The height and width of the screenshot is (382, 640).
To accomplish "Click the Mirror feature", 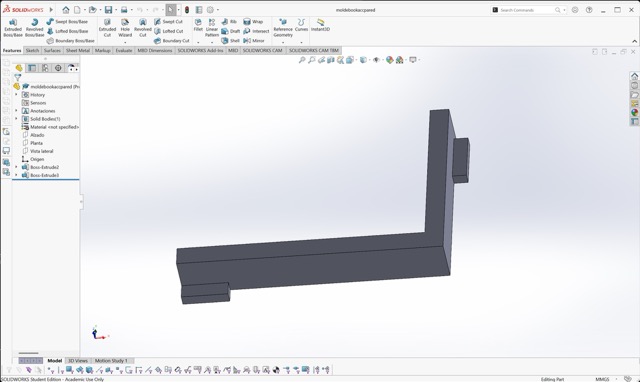I will tap(254, 41).
